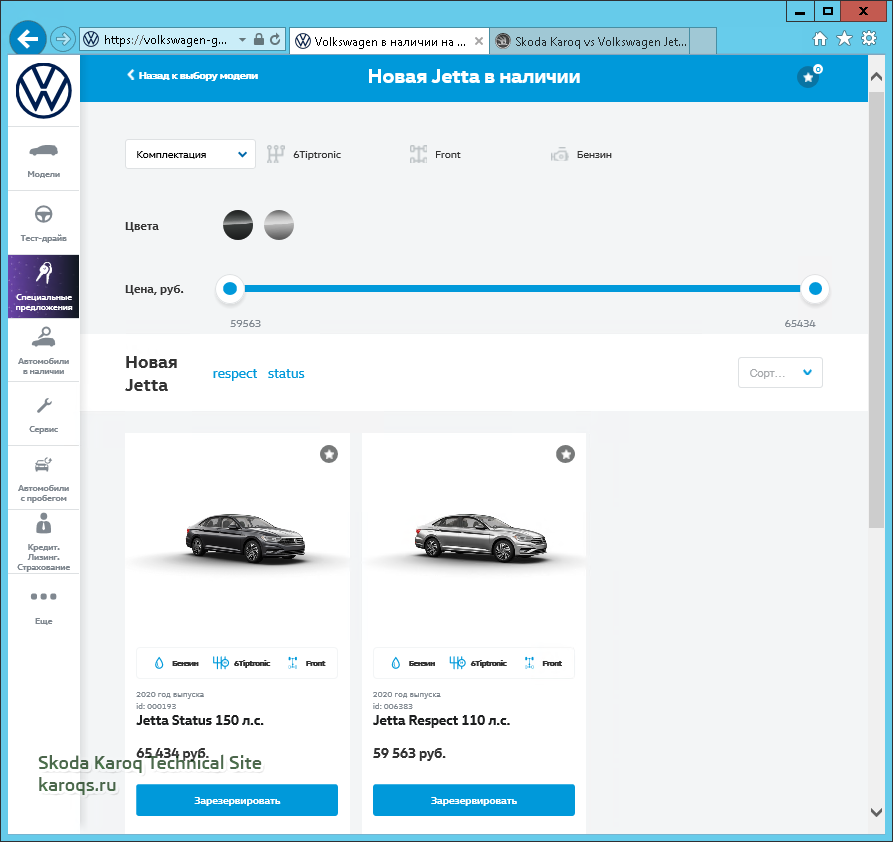This screenshot has width=893, height=842.
Task: Click the id: 006383 text
Action: coord(392,706)
